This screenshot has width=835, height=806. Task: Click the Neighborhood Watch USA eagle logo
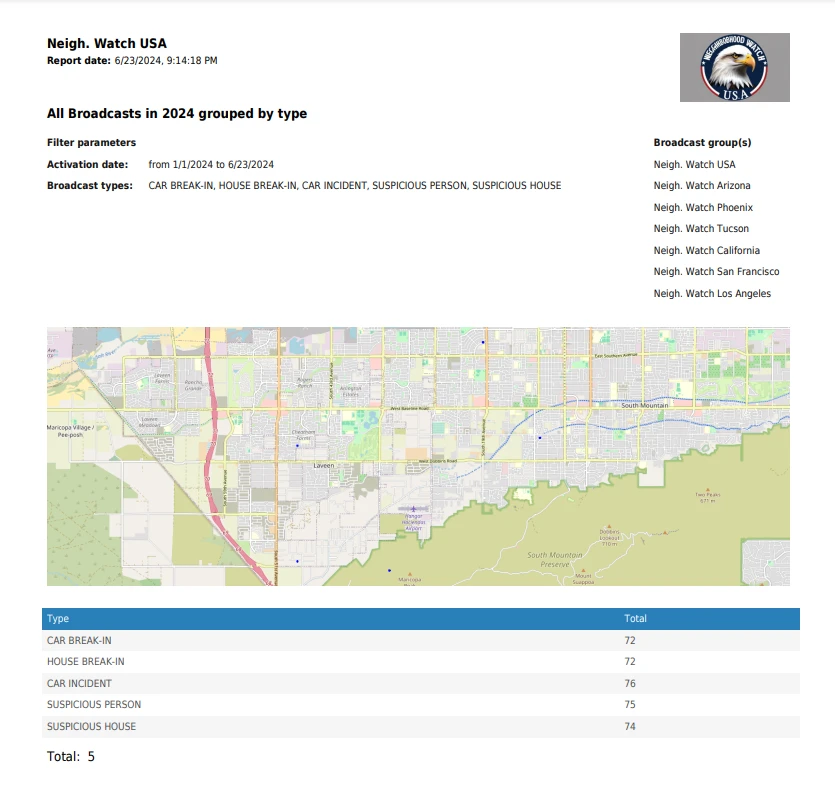(734, 67)
